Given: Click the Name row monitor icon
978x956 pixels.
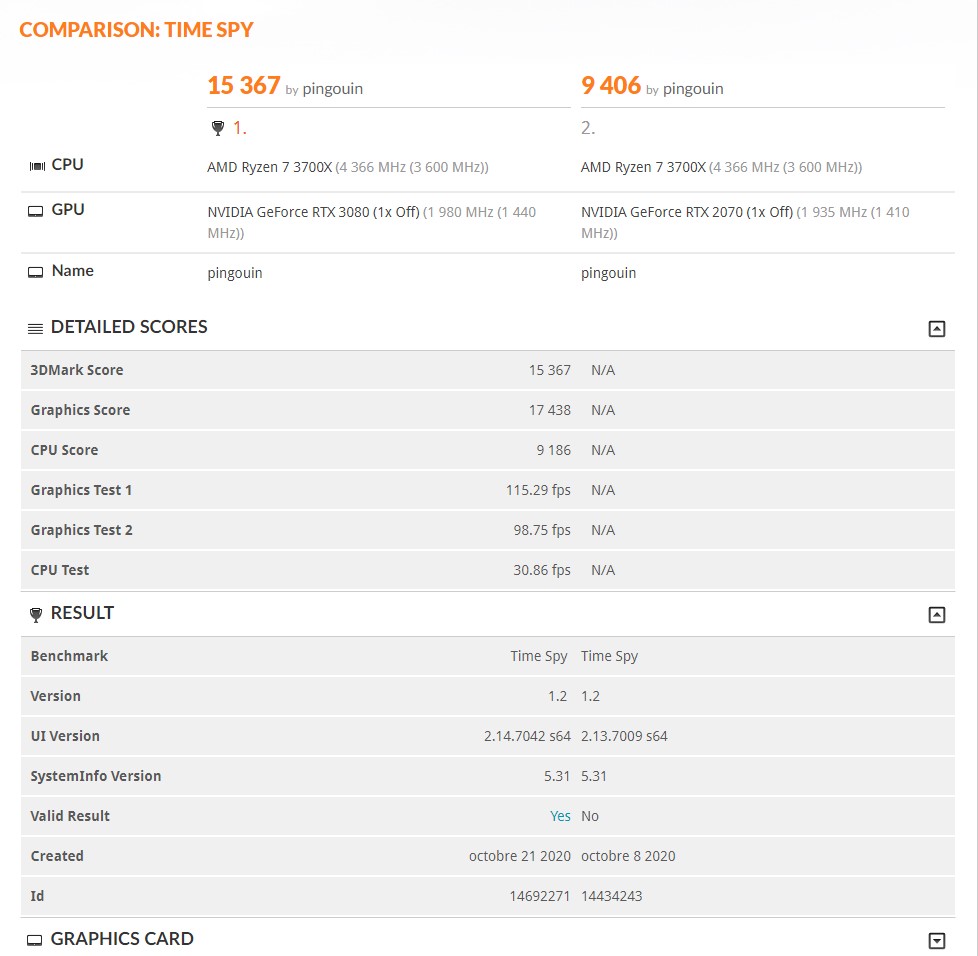Looking at the screenshot, I should click(36, 273).
